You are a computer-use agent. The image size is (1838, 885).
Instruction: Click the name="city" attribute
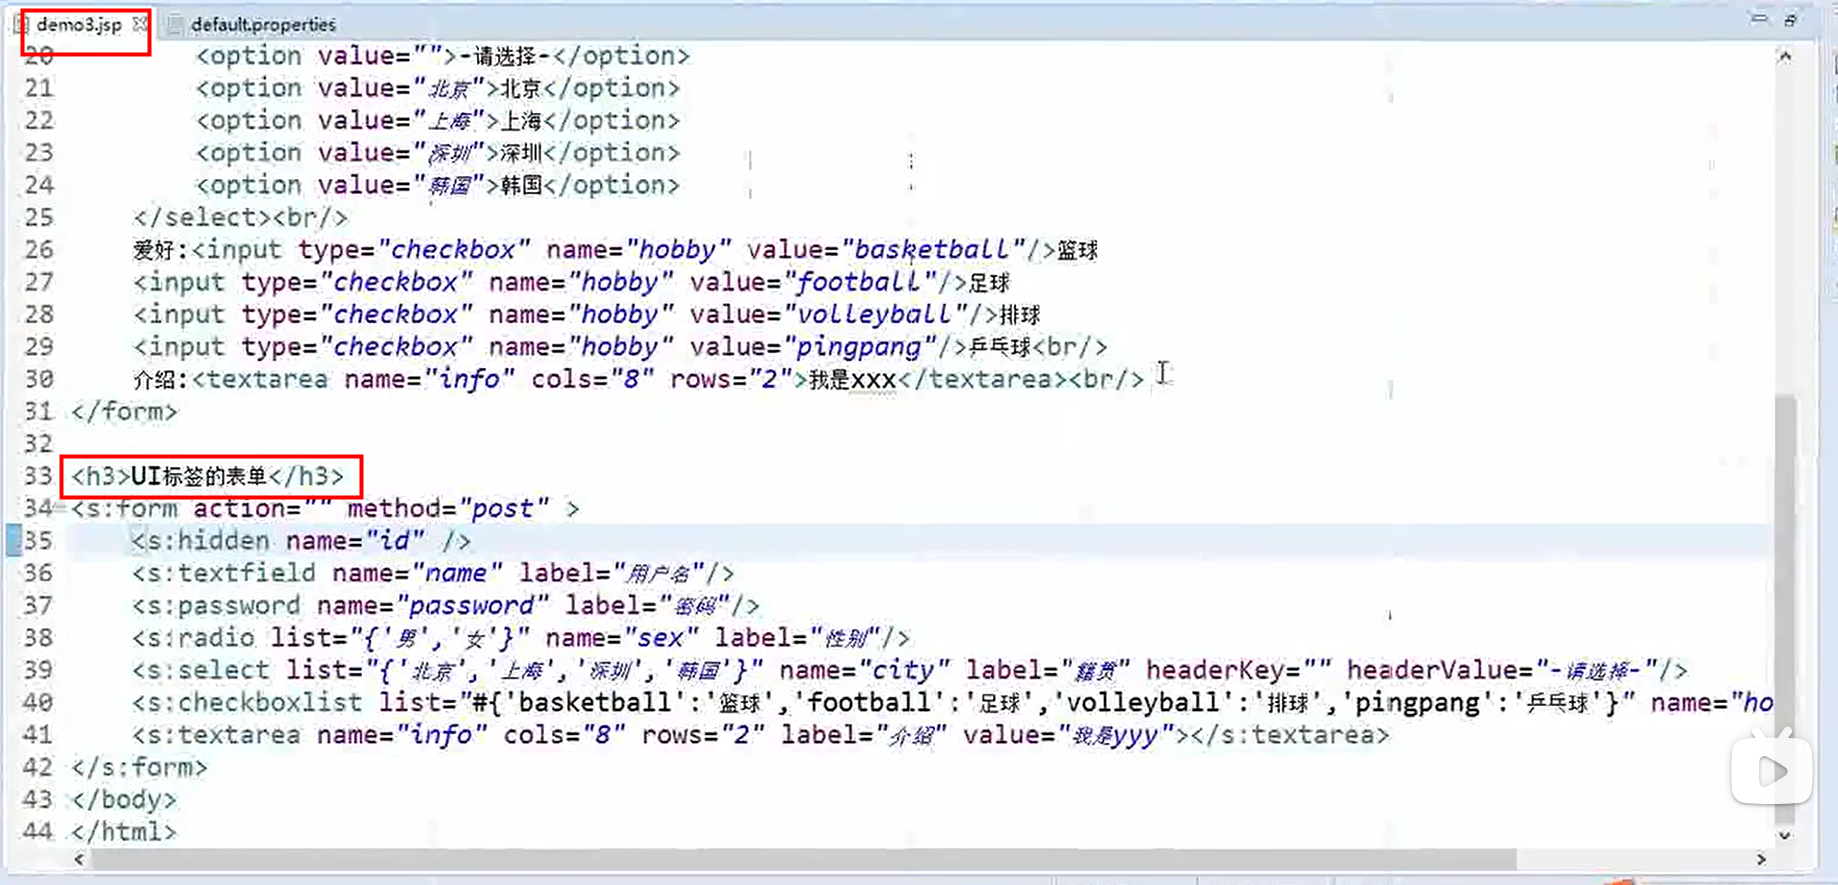pyautogui.click(x=864, y=670)
